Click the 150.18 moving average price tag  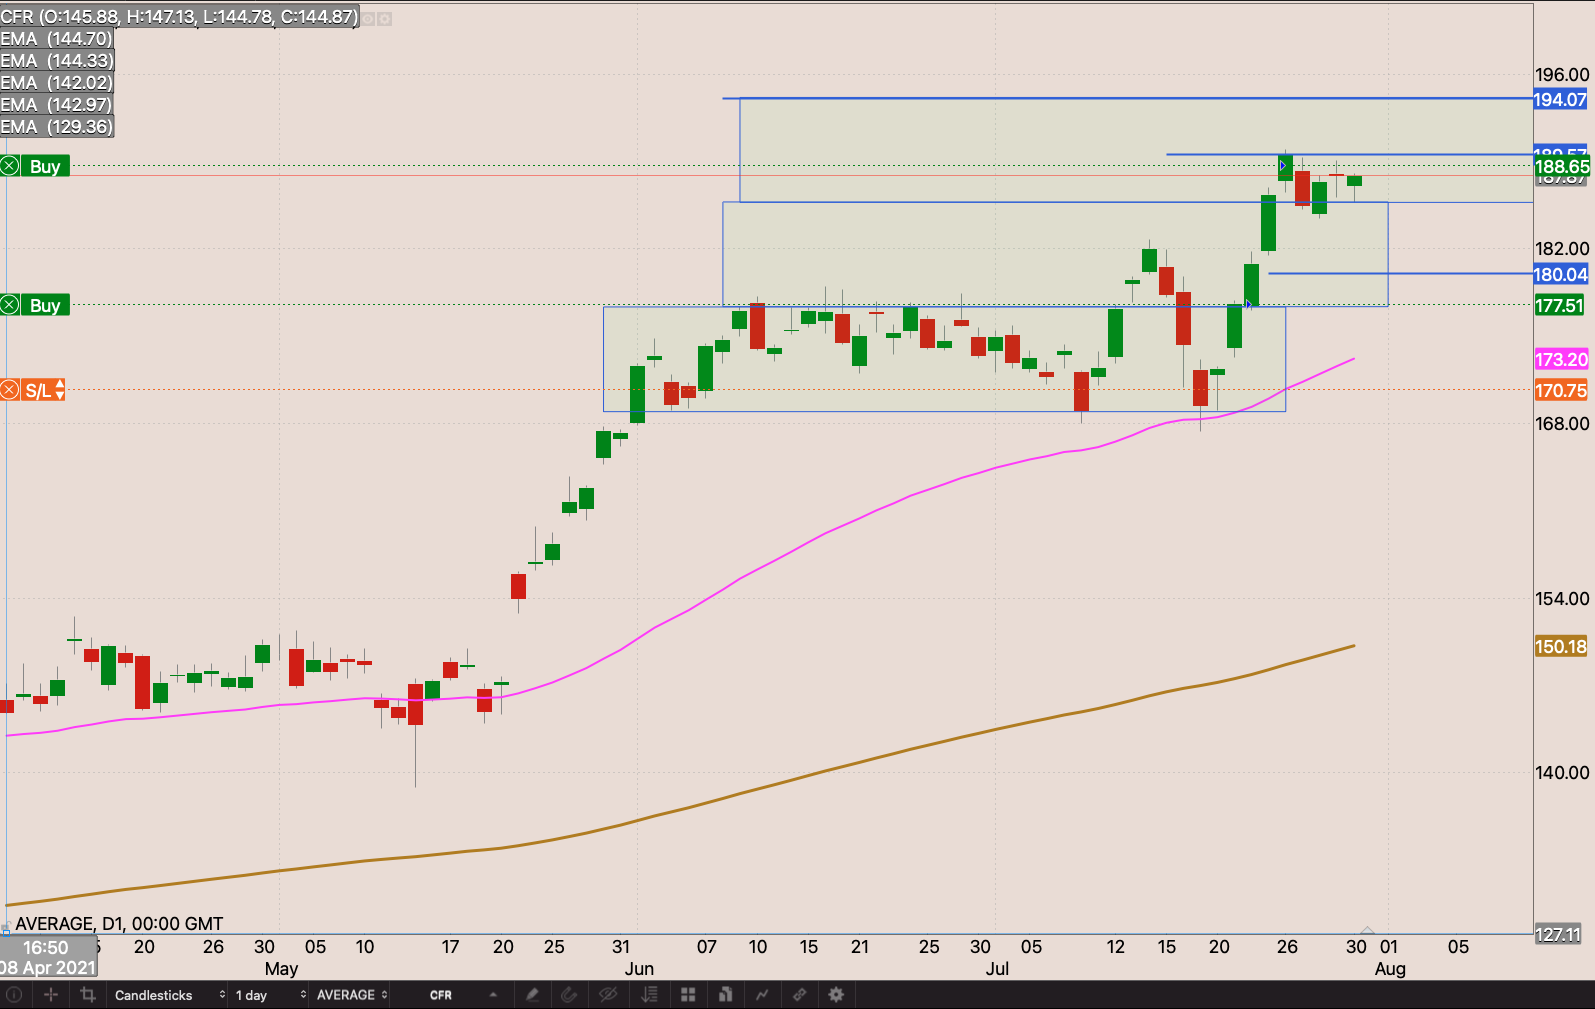click(1560, 647)
